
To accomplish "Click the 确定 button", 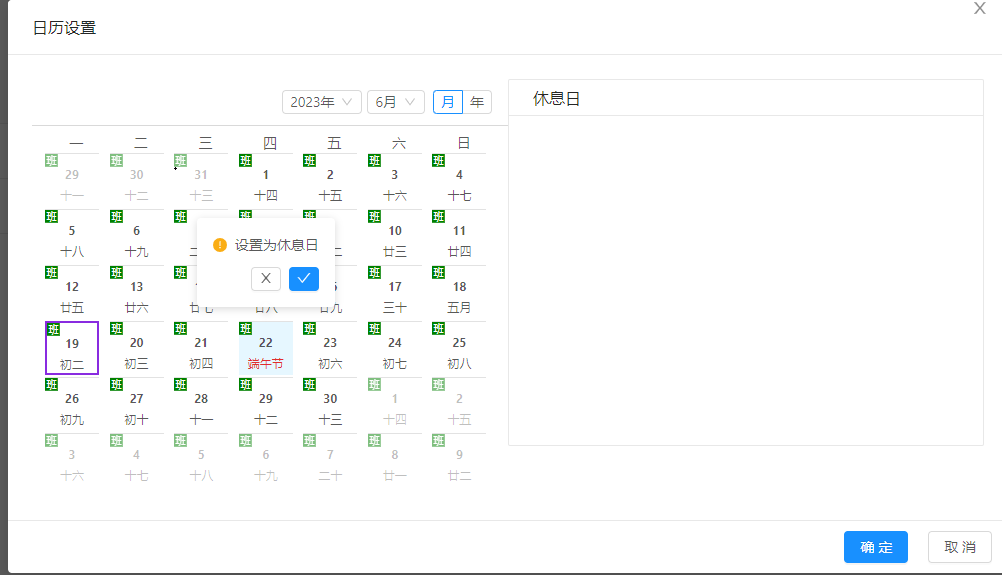I will coord(875,547).
